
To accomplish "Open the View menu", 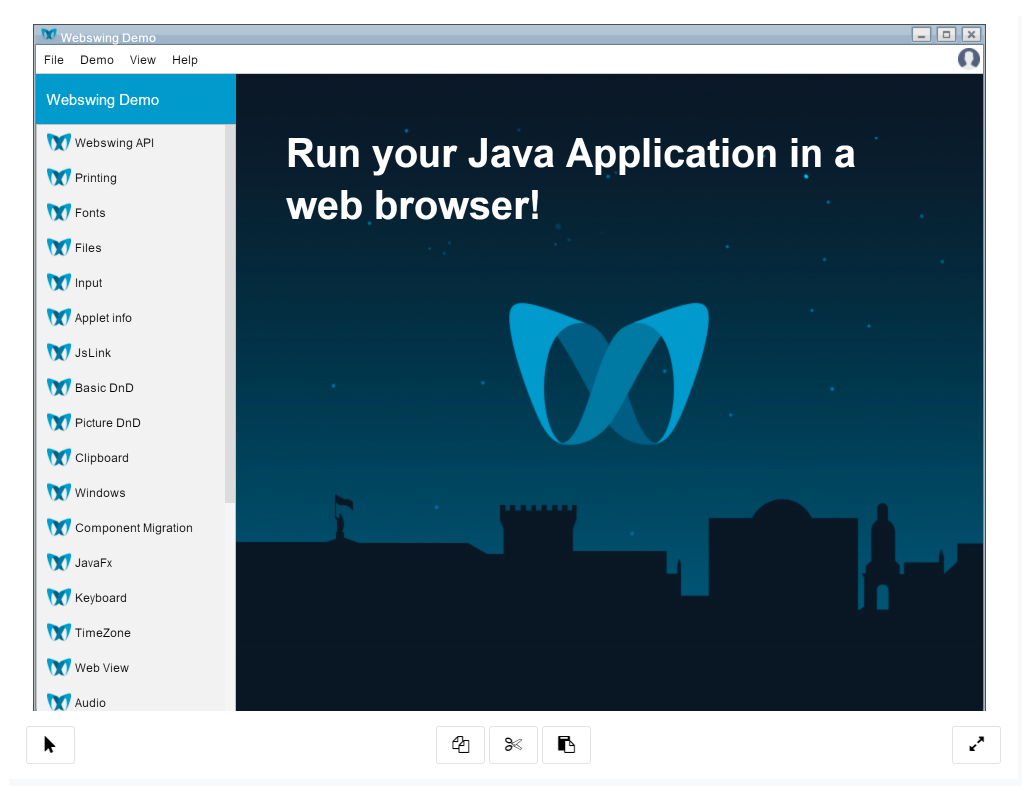I will click(142, 60).
